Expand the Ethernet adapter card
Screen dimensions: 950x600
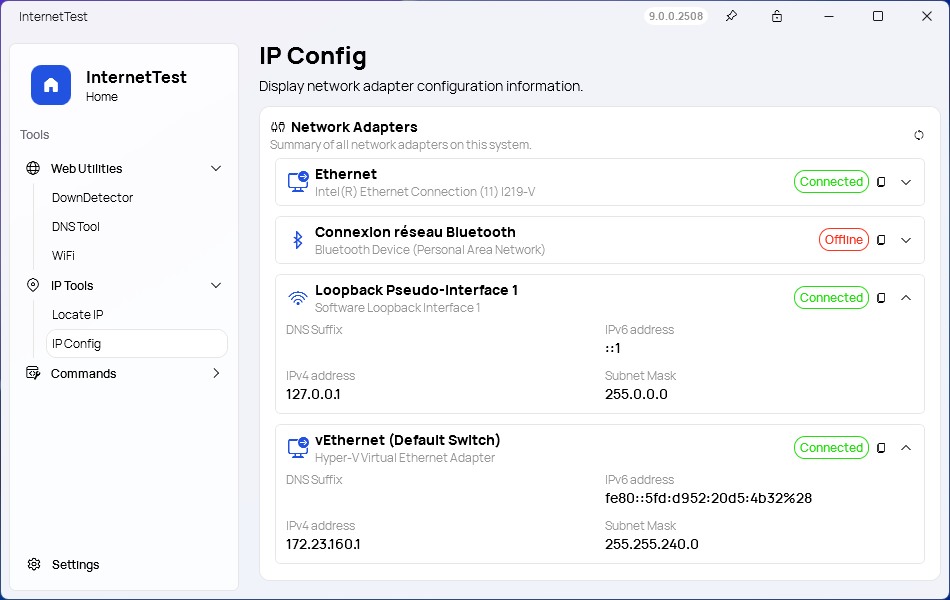click(x=906, y=182)
